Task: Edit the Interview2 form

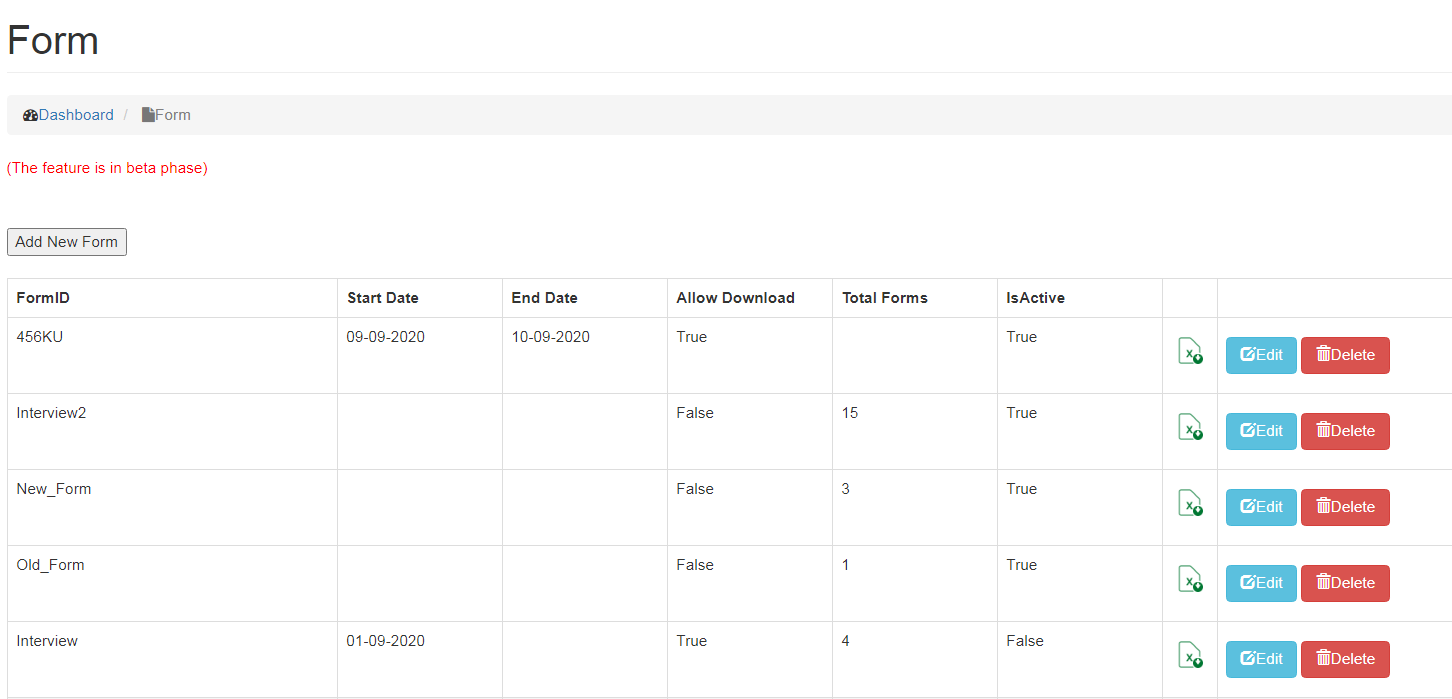Action: [1261, 431]
